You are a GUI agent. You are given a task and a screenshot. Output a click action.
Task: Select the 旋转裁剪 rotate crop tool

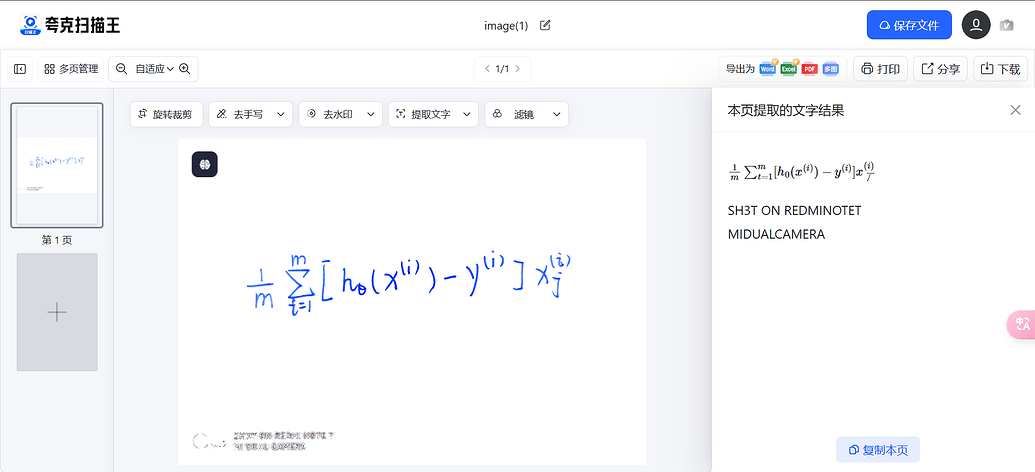coord(167,114)
